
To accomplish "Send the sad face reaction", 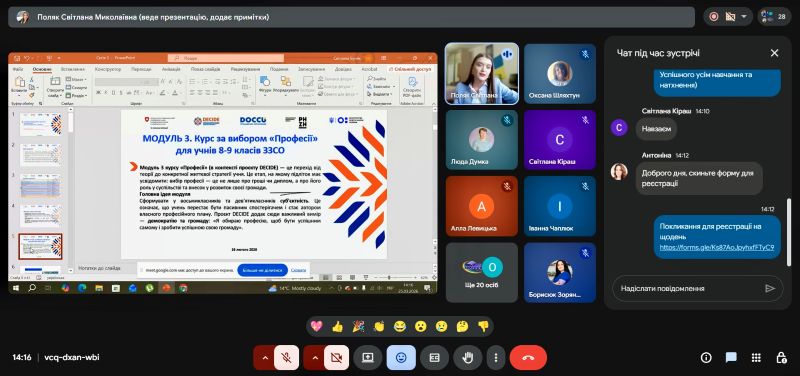I will [x=441, y=327].
